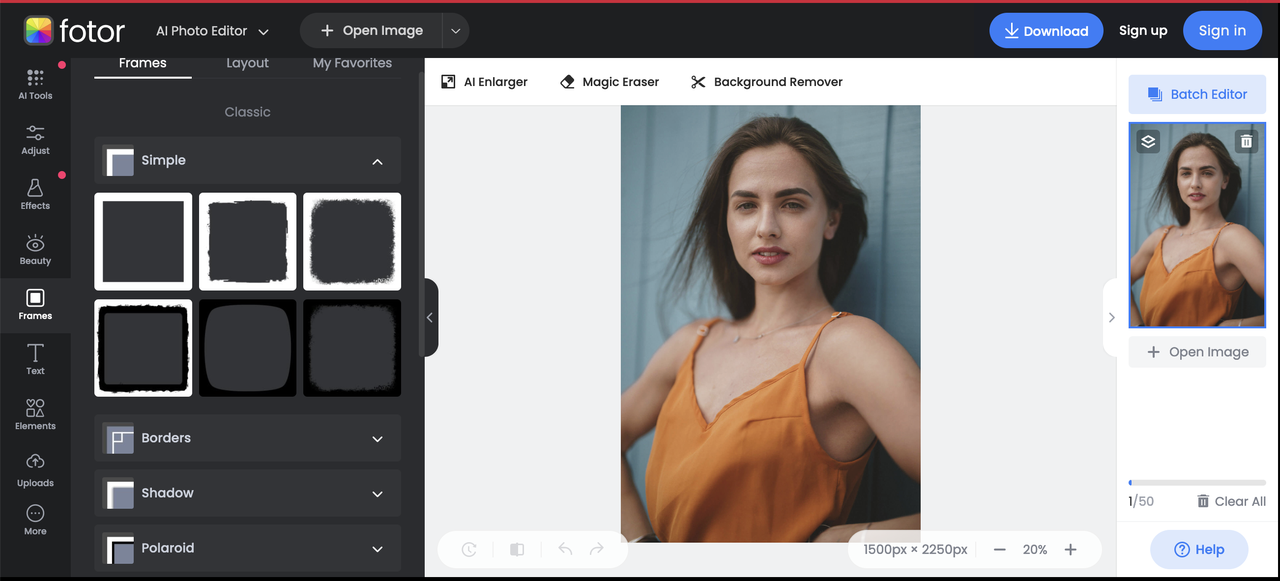
Task: Zoom out with the minus icon
Action: pos(999,549)
